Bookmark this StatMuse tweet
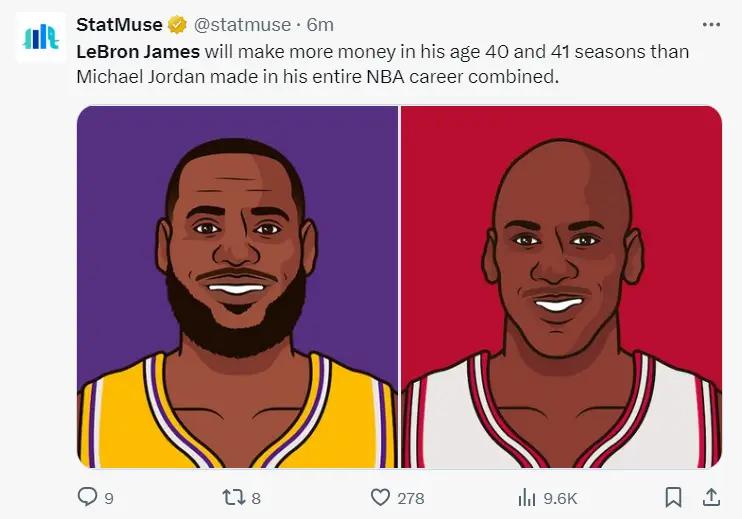 (674, 497)
